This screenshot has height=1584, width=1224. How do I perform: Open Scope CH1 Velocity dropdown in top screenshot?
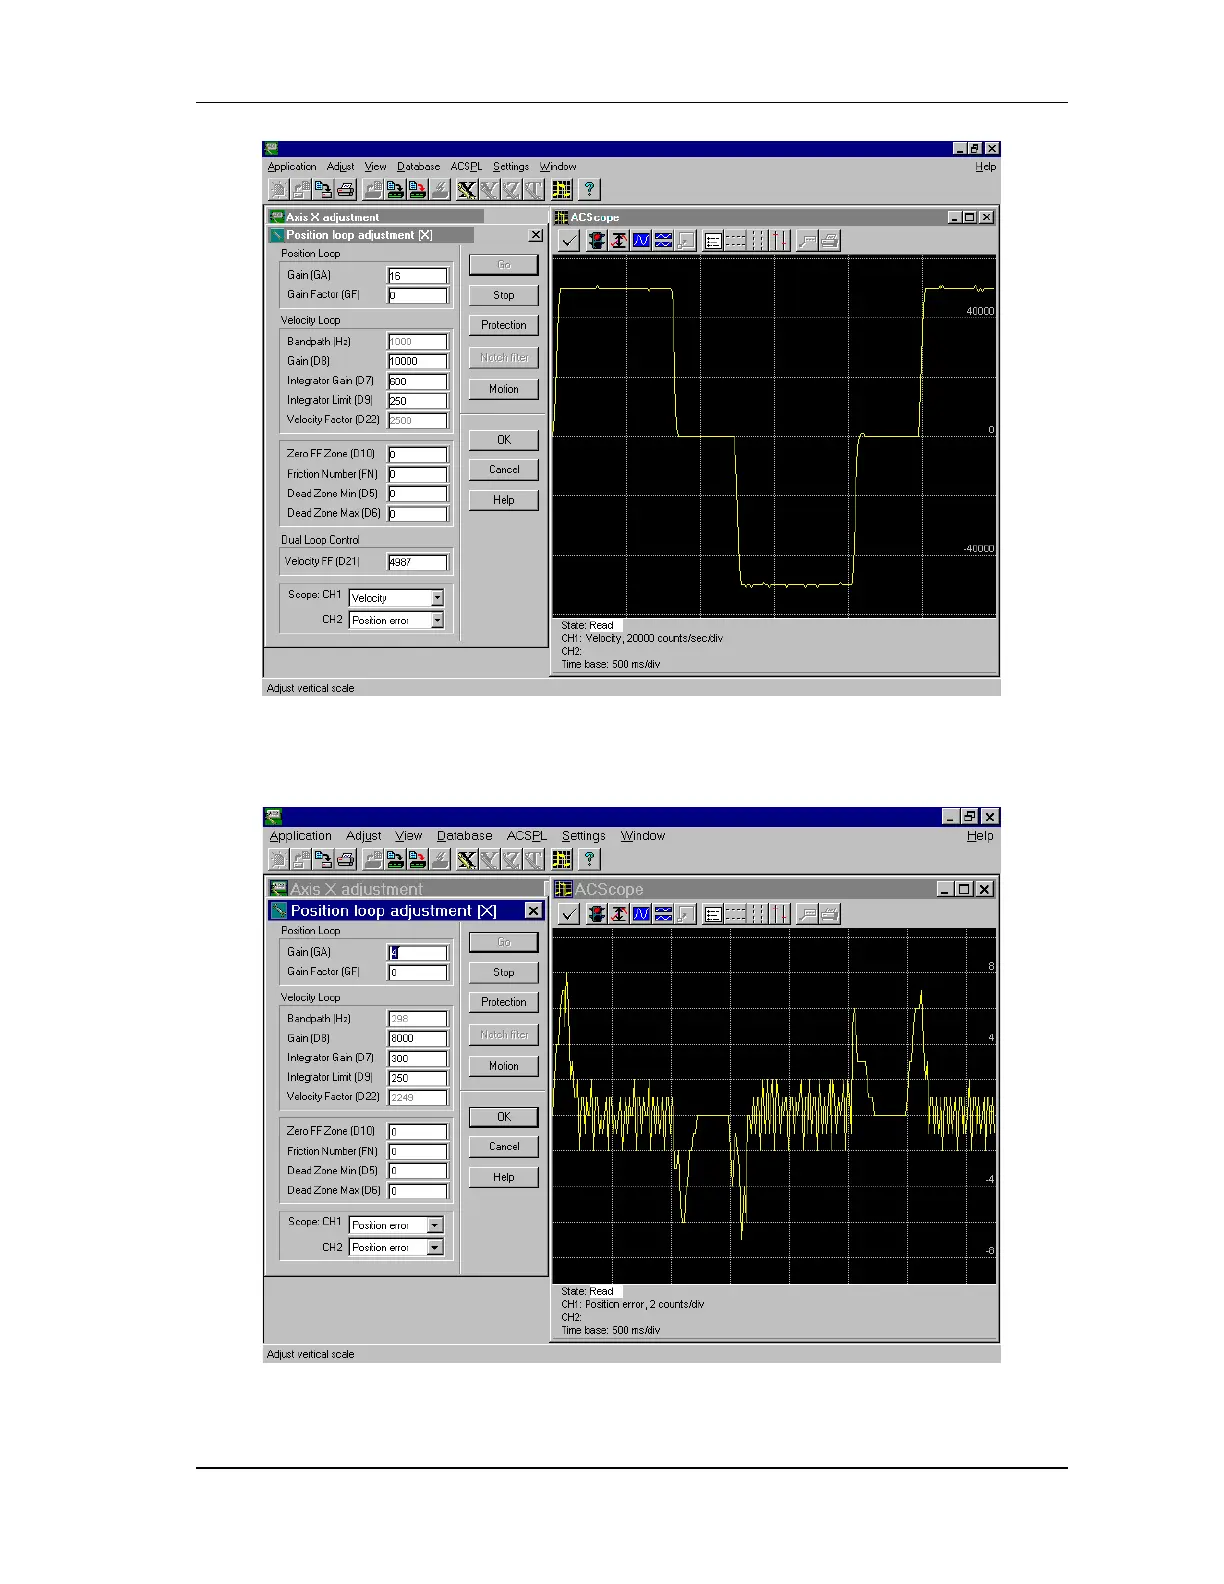(x=437, y=598)
